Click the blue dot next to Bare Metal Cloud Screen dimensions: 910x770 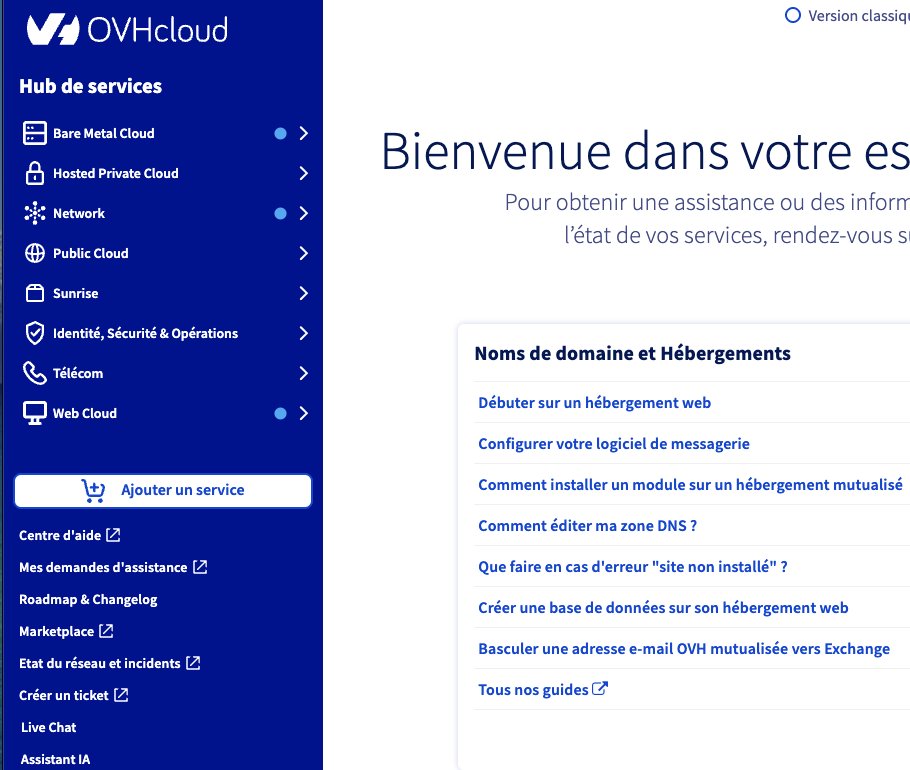coord(280,133)
